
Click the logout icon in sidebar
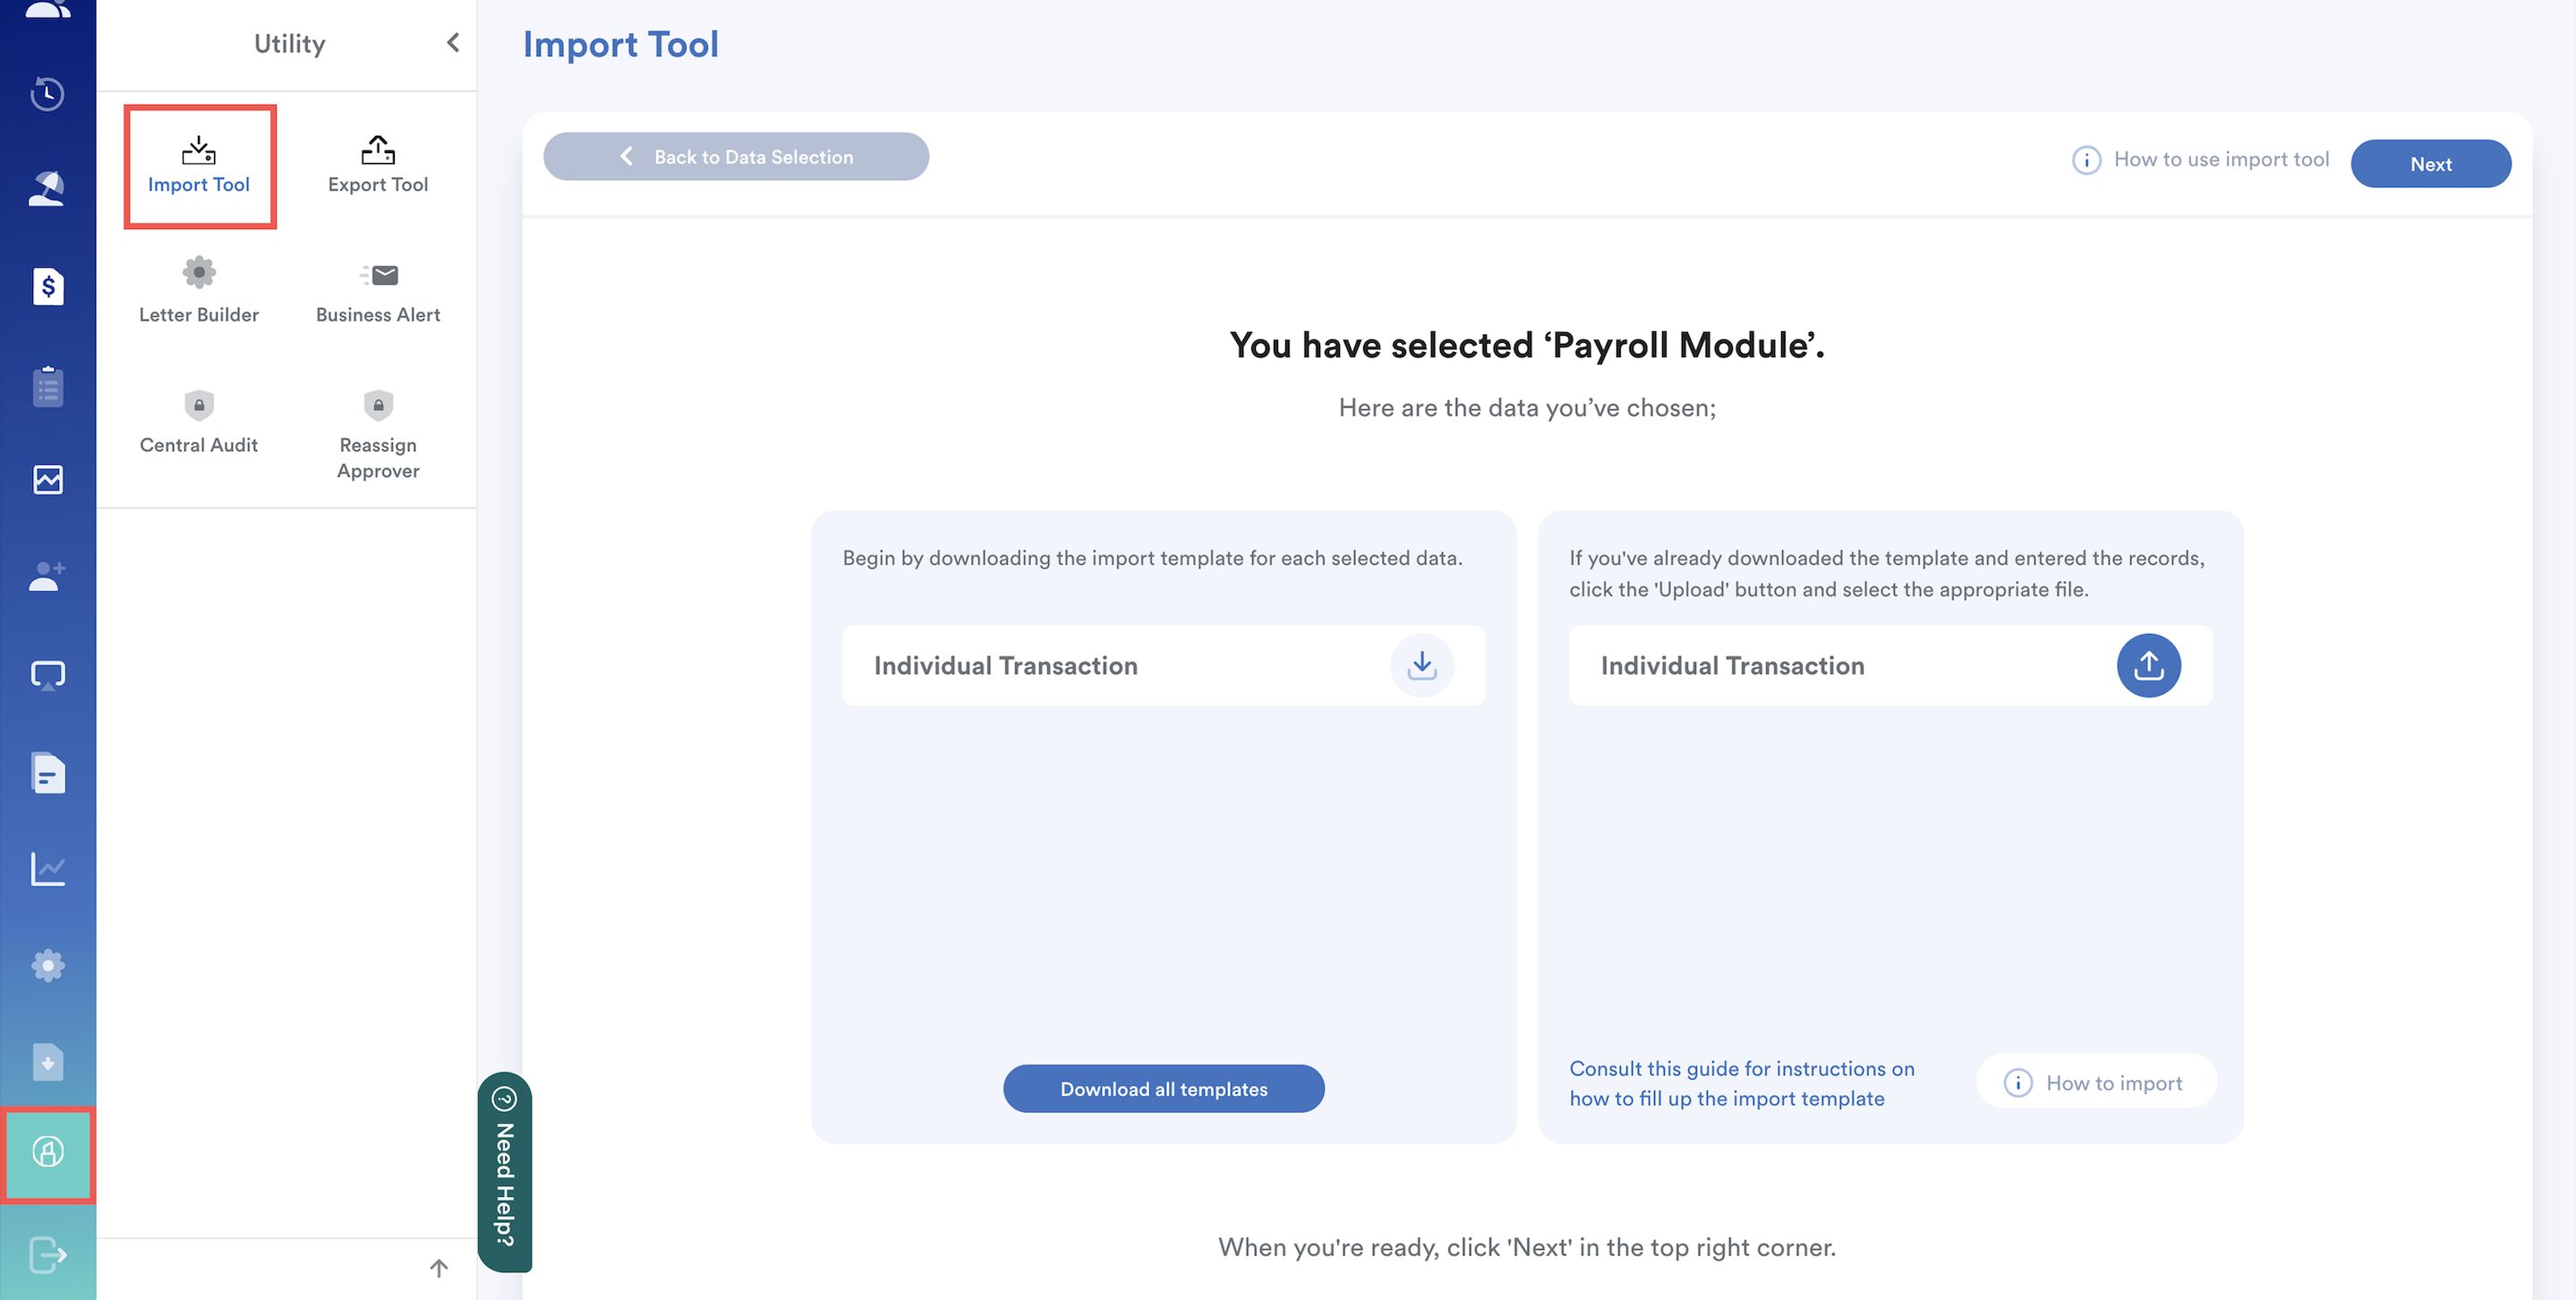pyautogui.click(x=47, y=1254)
